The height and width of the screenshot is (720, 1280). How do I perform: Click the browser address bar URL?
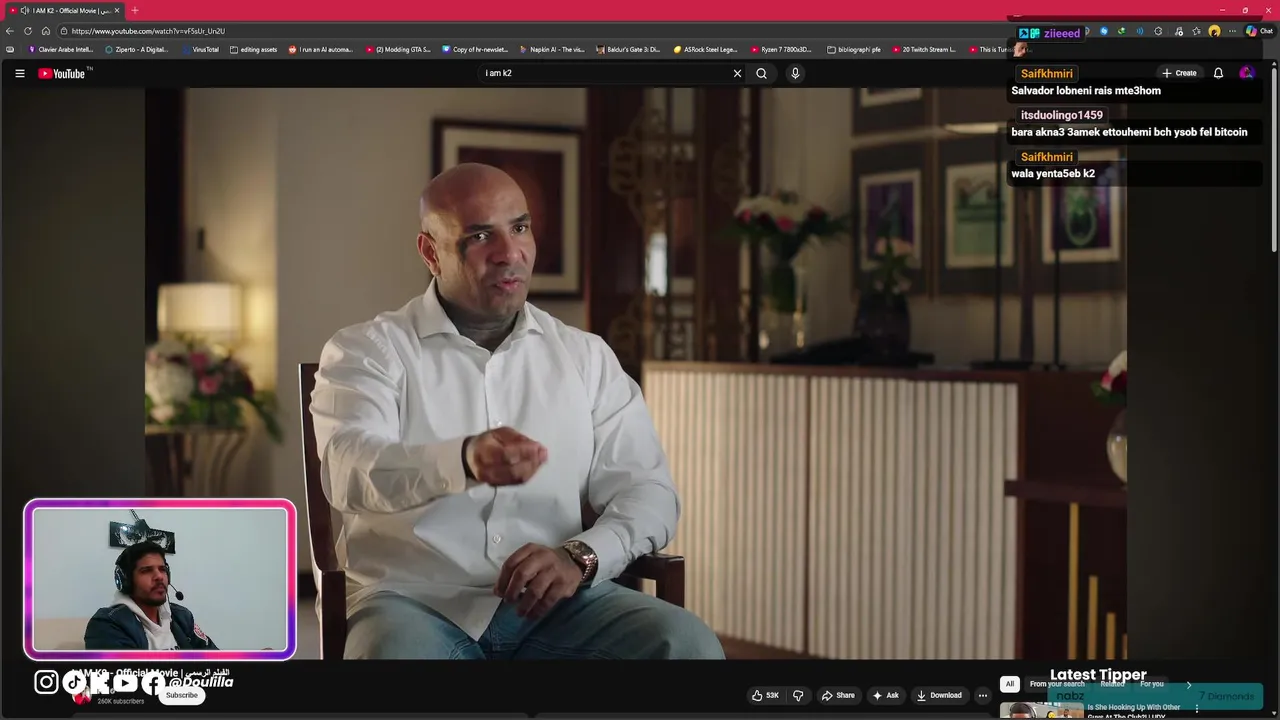pos(148,31)
